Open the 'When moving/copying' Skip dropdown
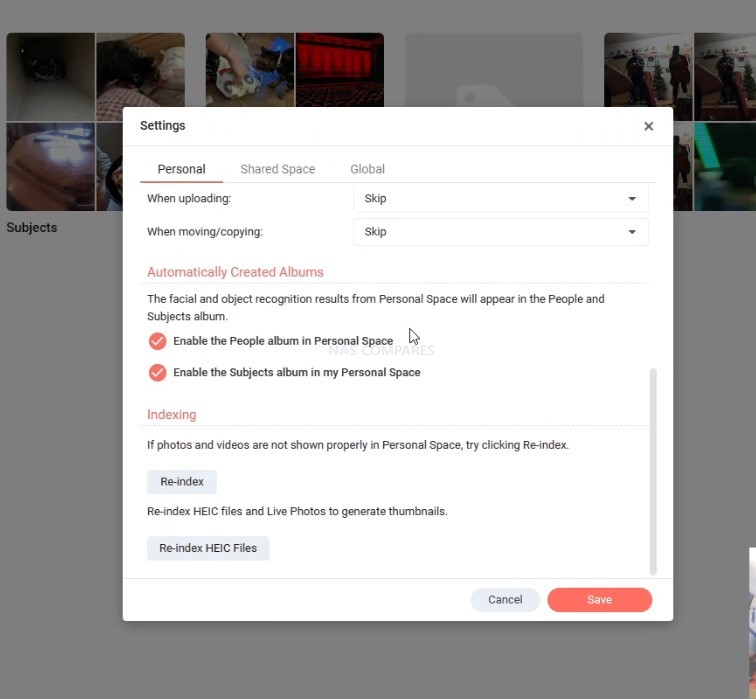This screenshot has width=756, height=699. coord(500,232)
